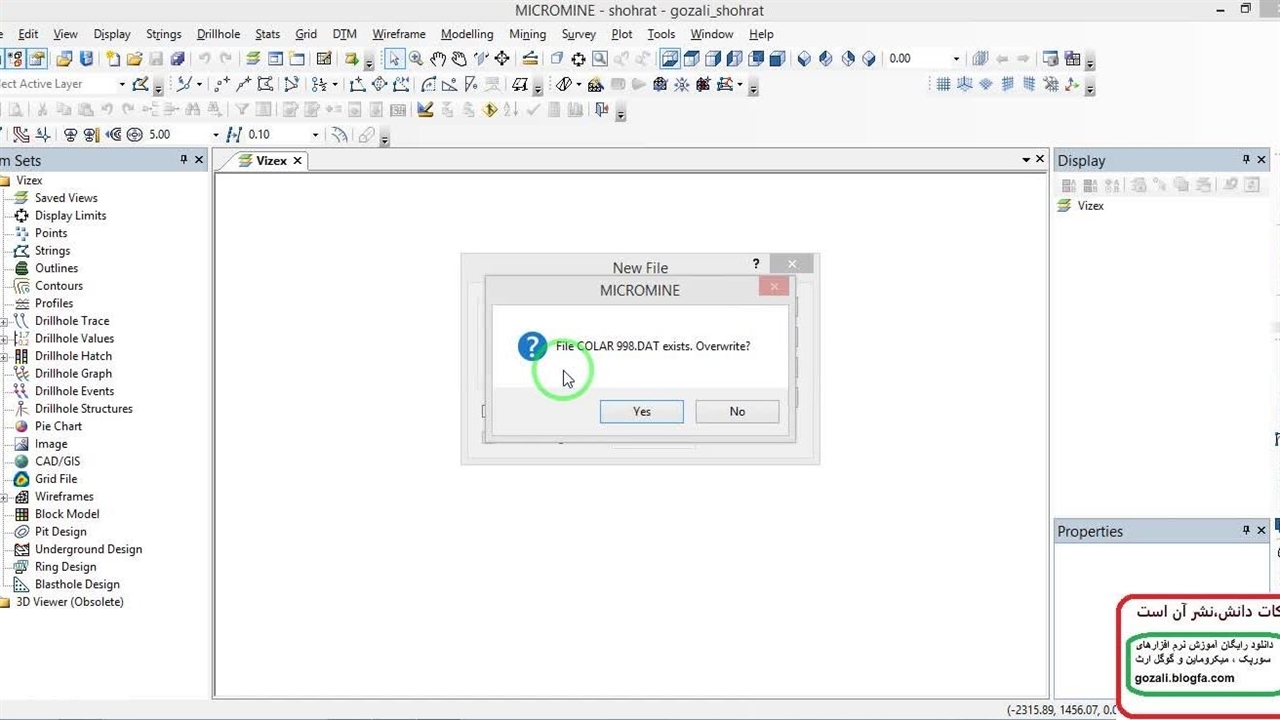
Task: Click the open folder toolbar icon
Action: 134,59
